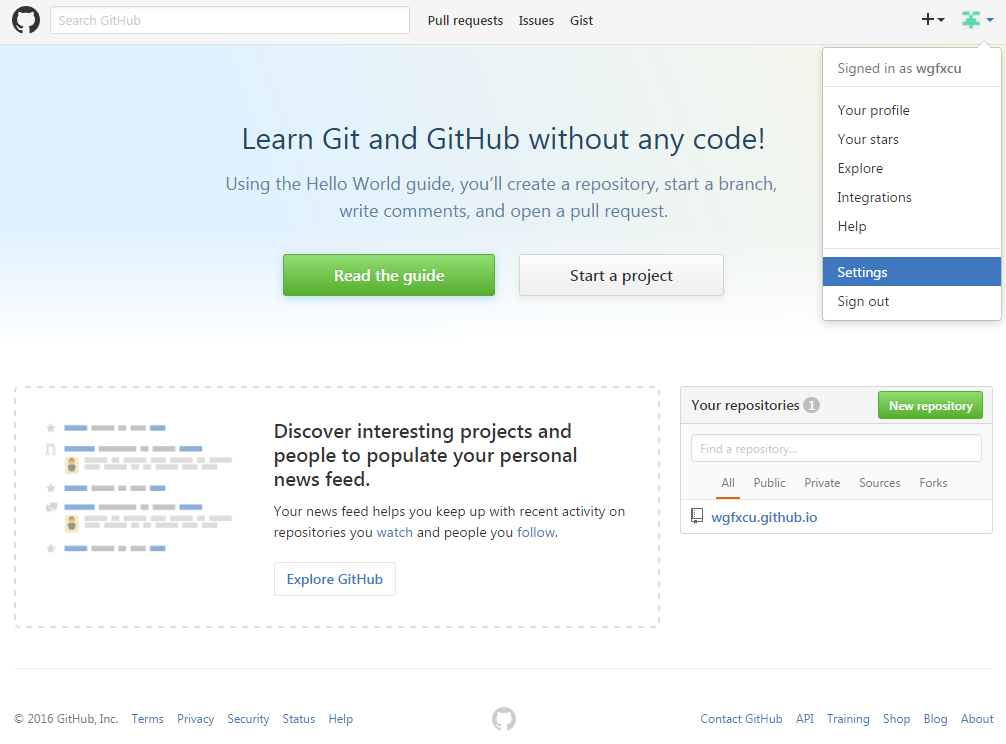Click the Start a project button
Image resolution: width=1006 pixels, height=744 pixels.
[621, 275]
